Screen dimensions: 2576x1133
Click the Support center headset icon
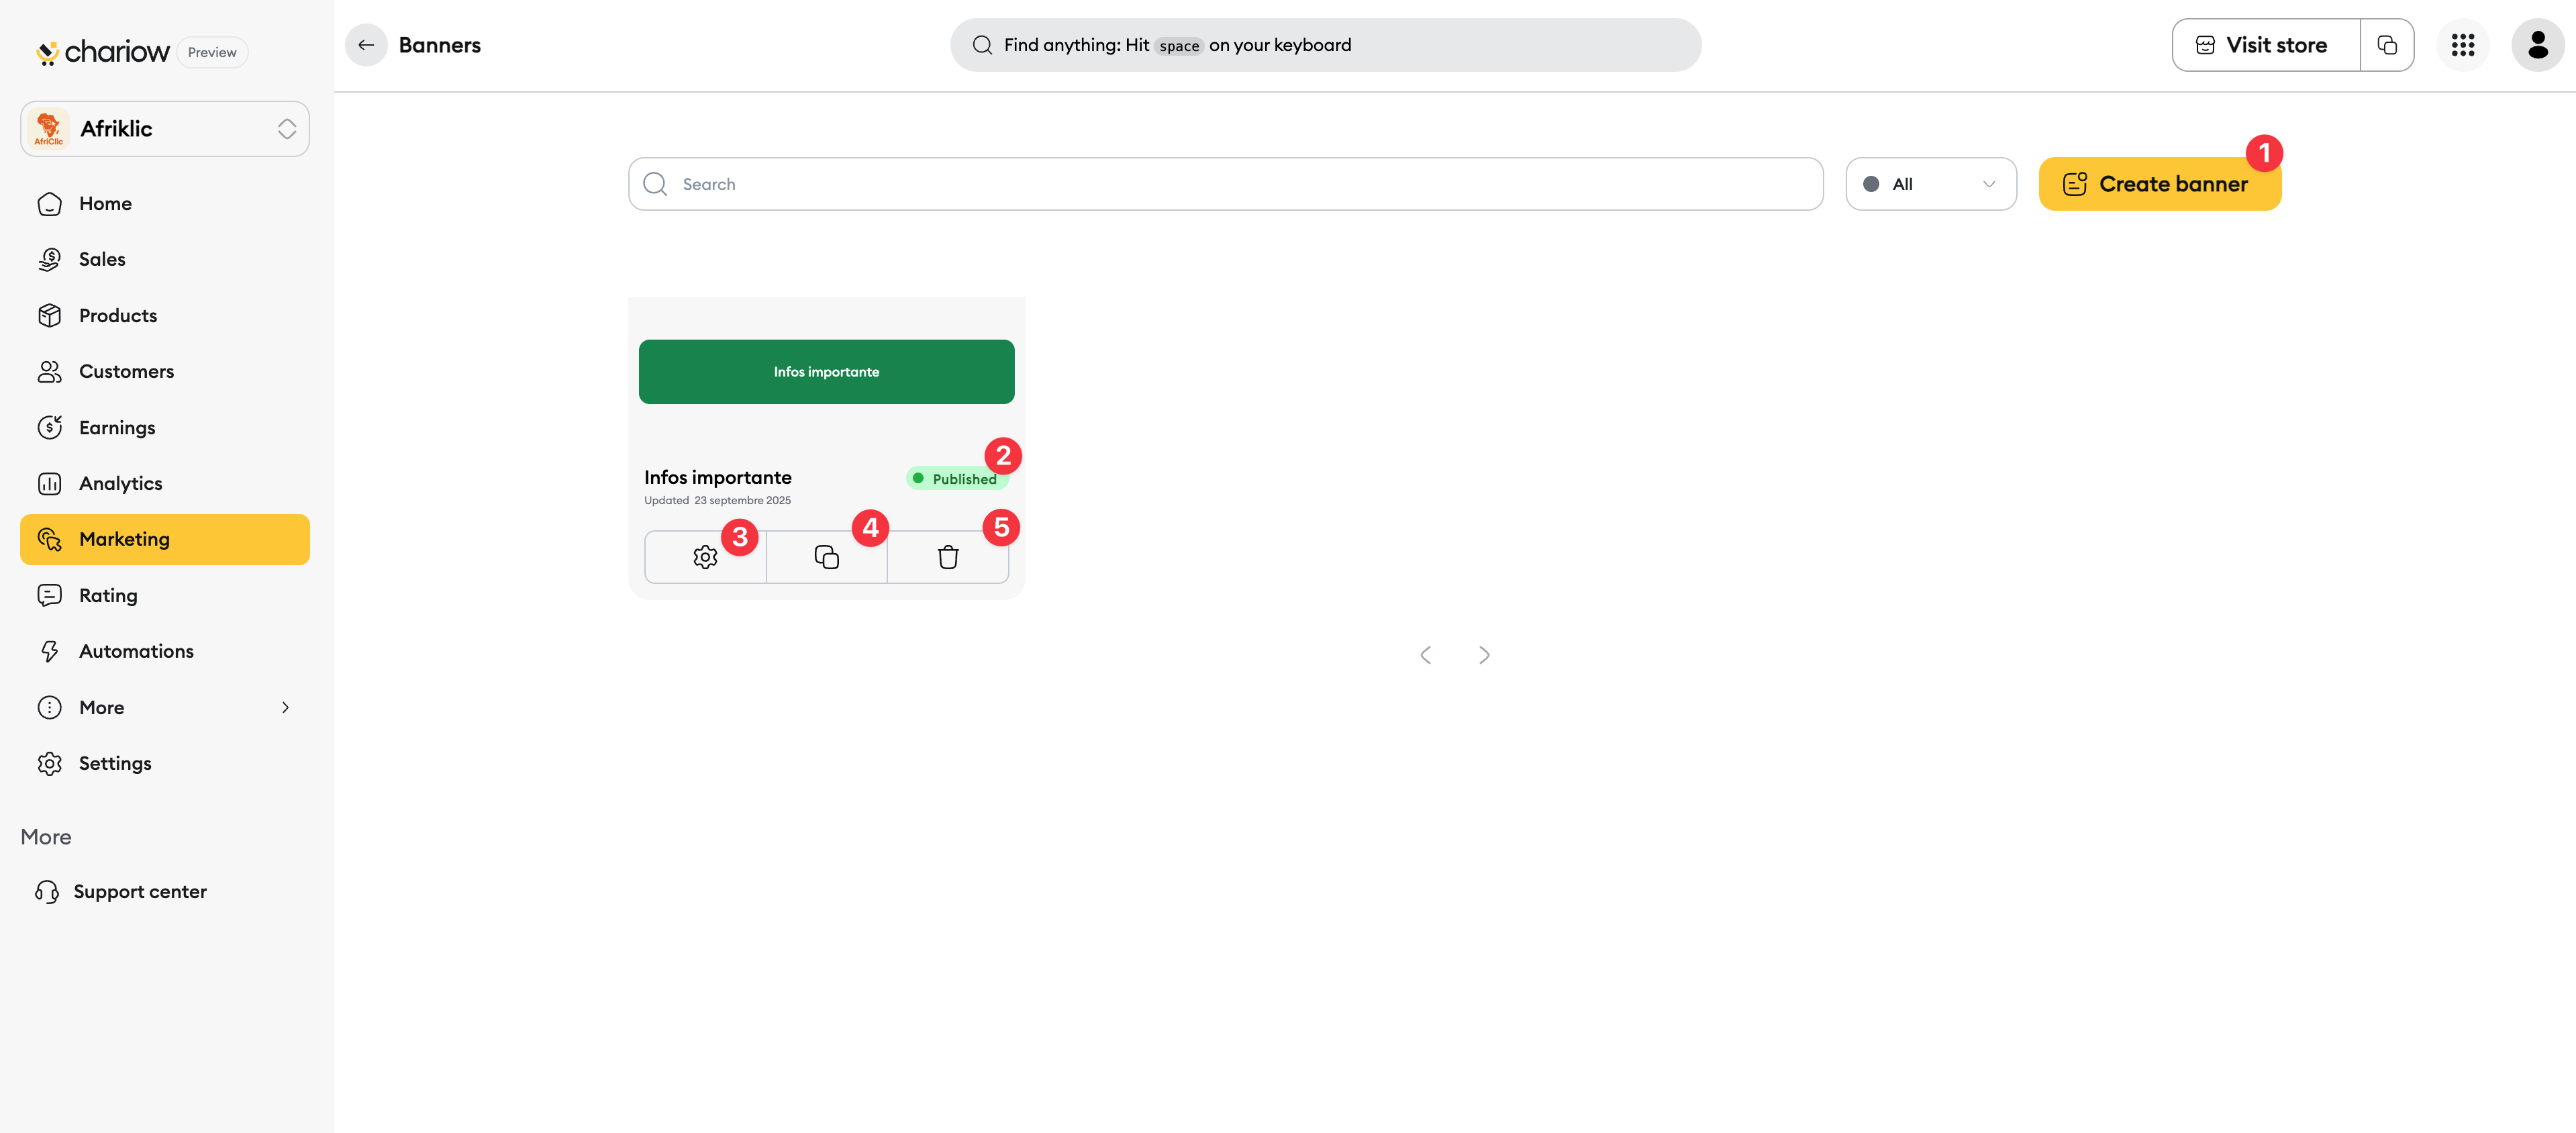[47, 892]
